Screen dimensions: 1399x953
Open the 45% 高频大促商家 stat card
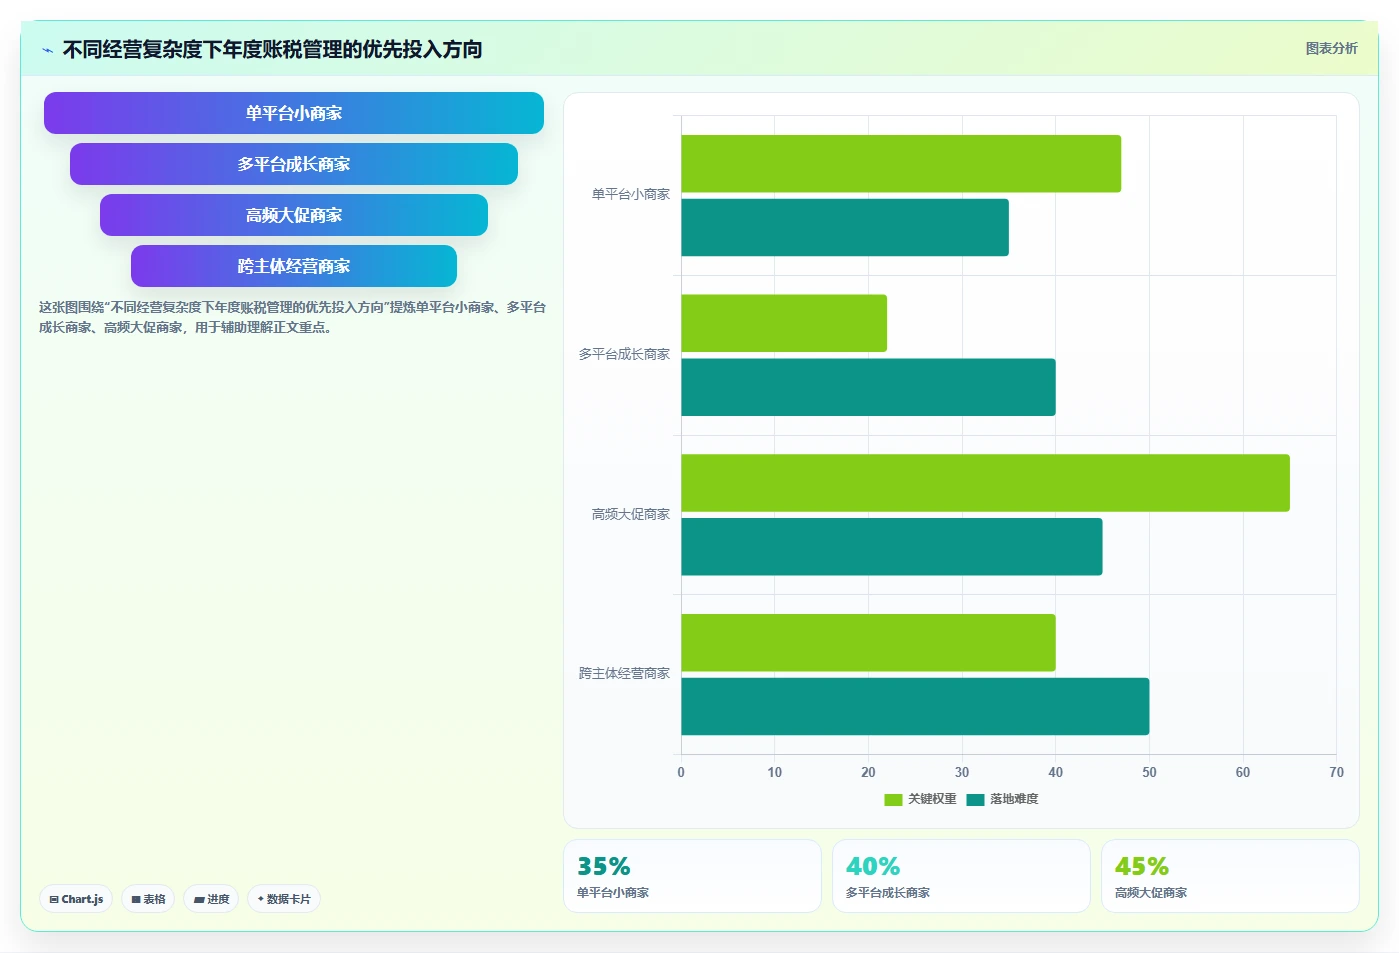pyautogui.click(x=1230, y=876)
